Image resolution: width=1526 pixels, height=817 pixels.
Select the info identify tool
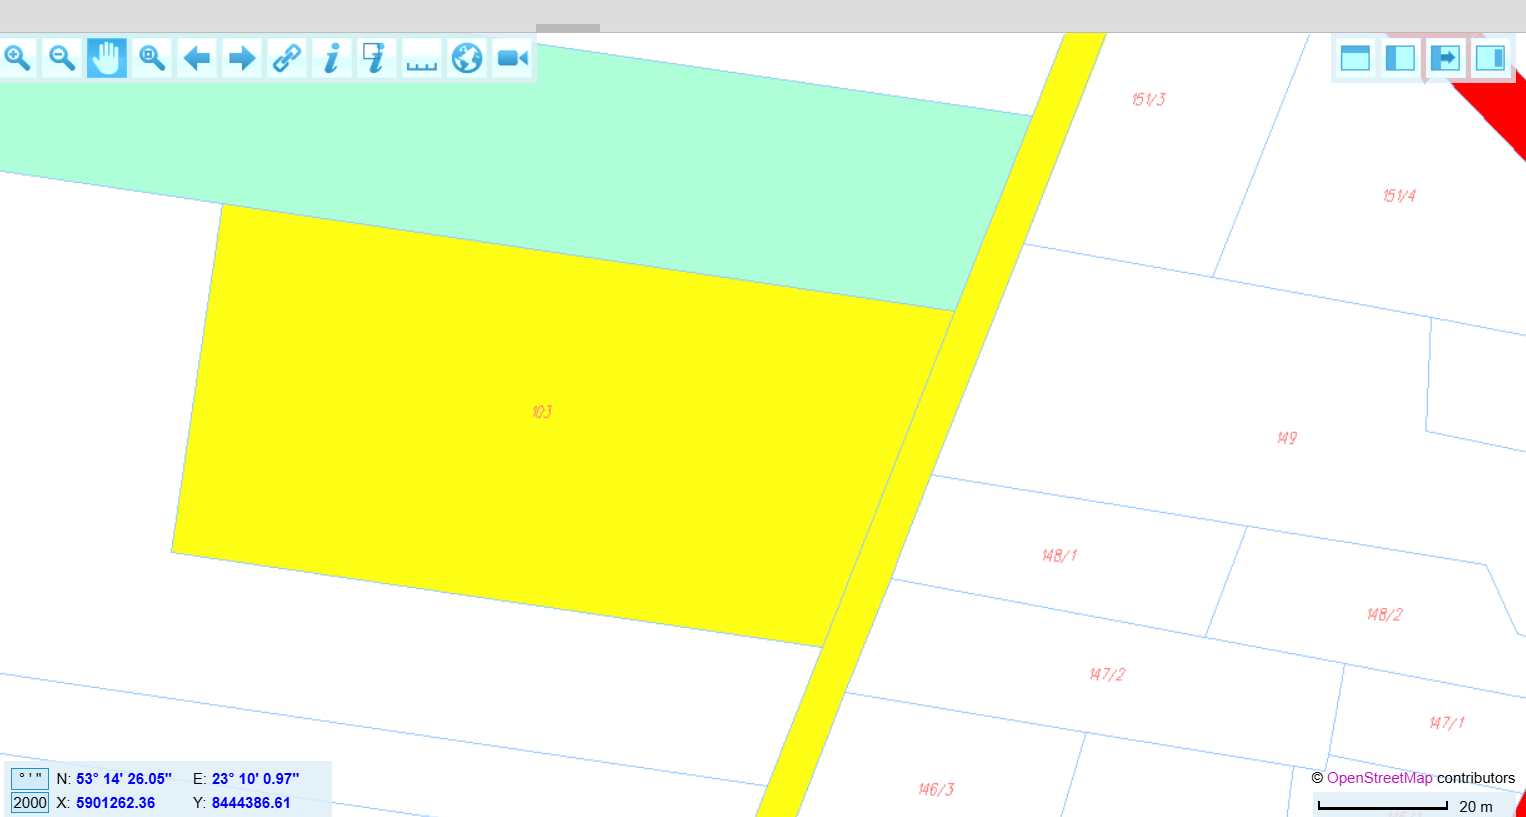click(332, 58)
